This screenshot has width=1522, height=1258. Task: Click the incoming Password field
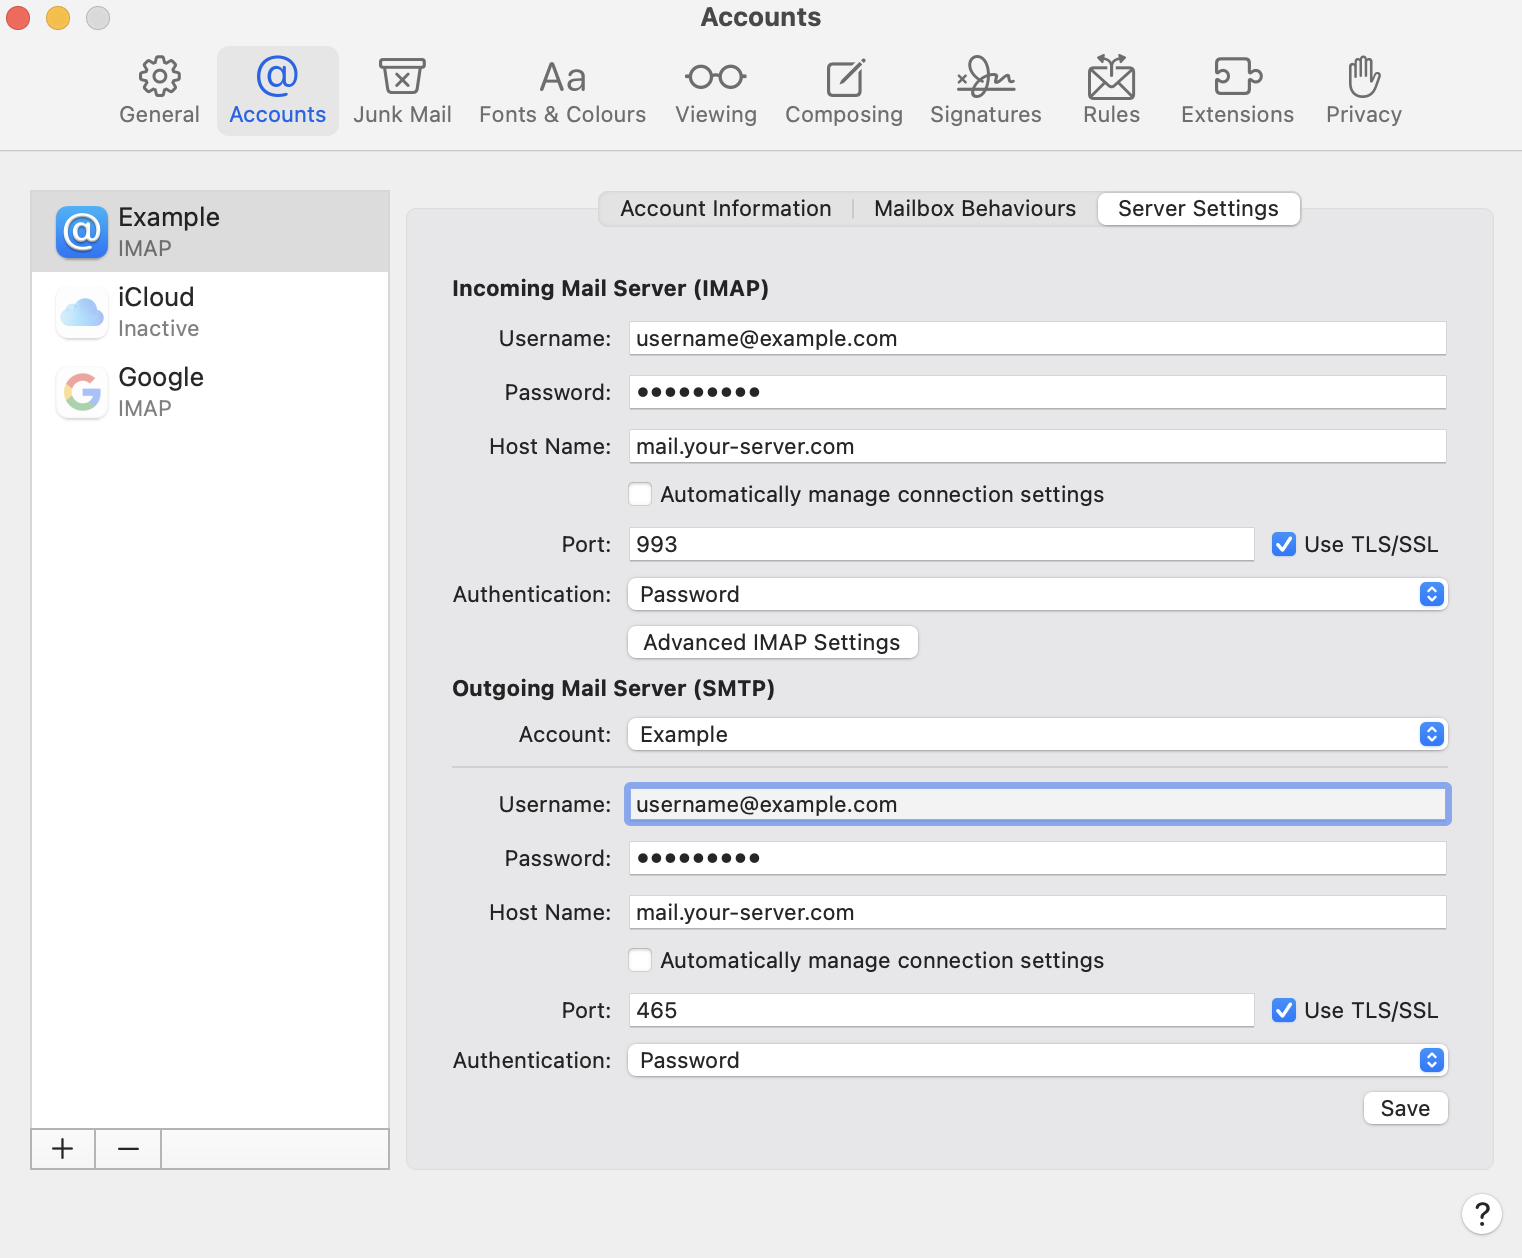(1037, 392)
